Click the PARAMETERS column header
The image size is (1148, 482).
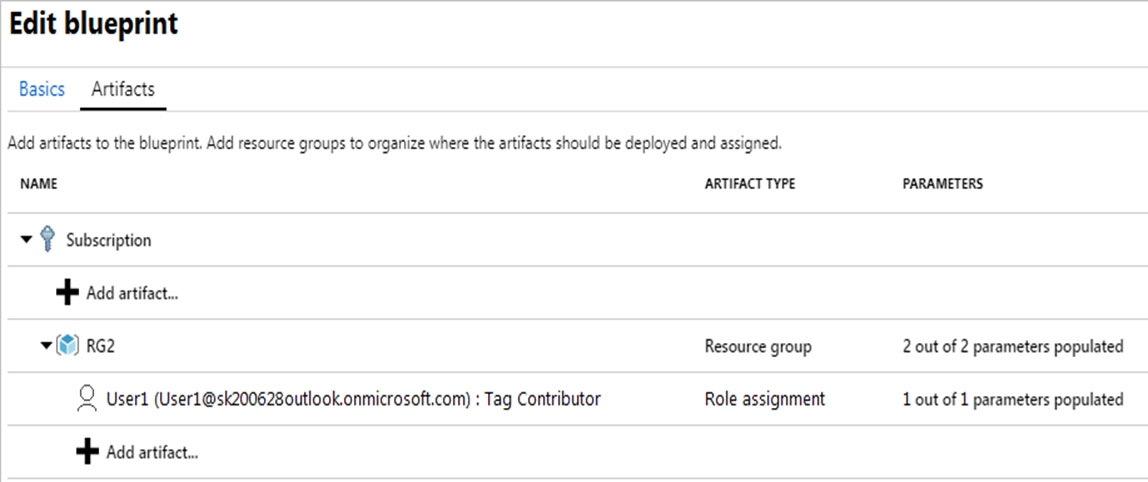click(942, 184)
